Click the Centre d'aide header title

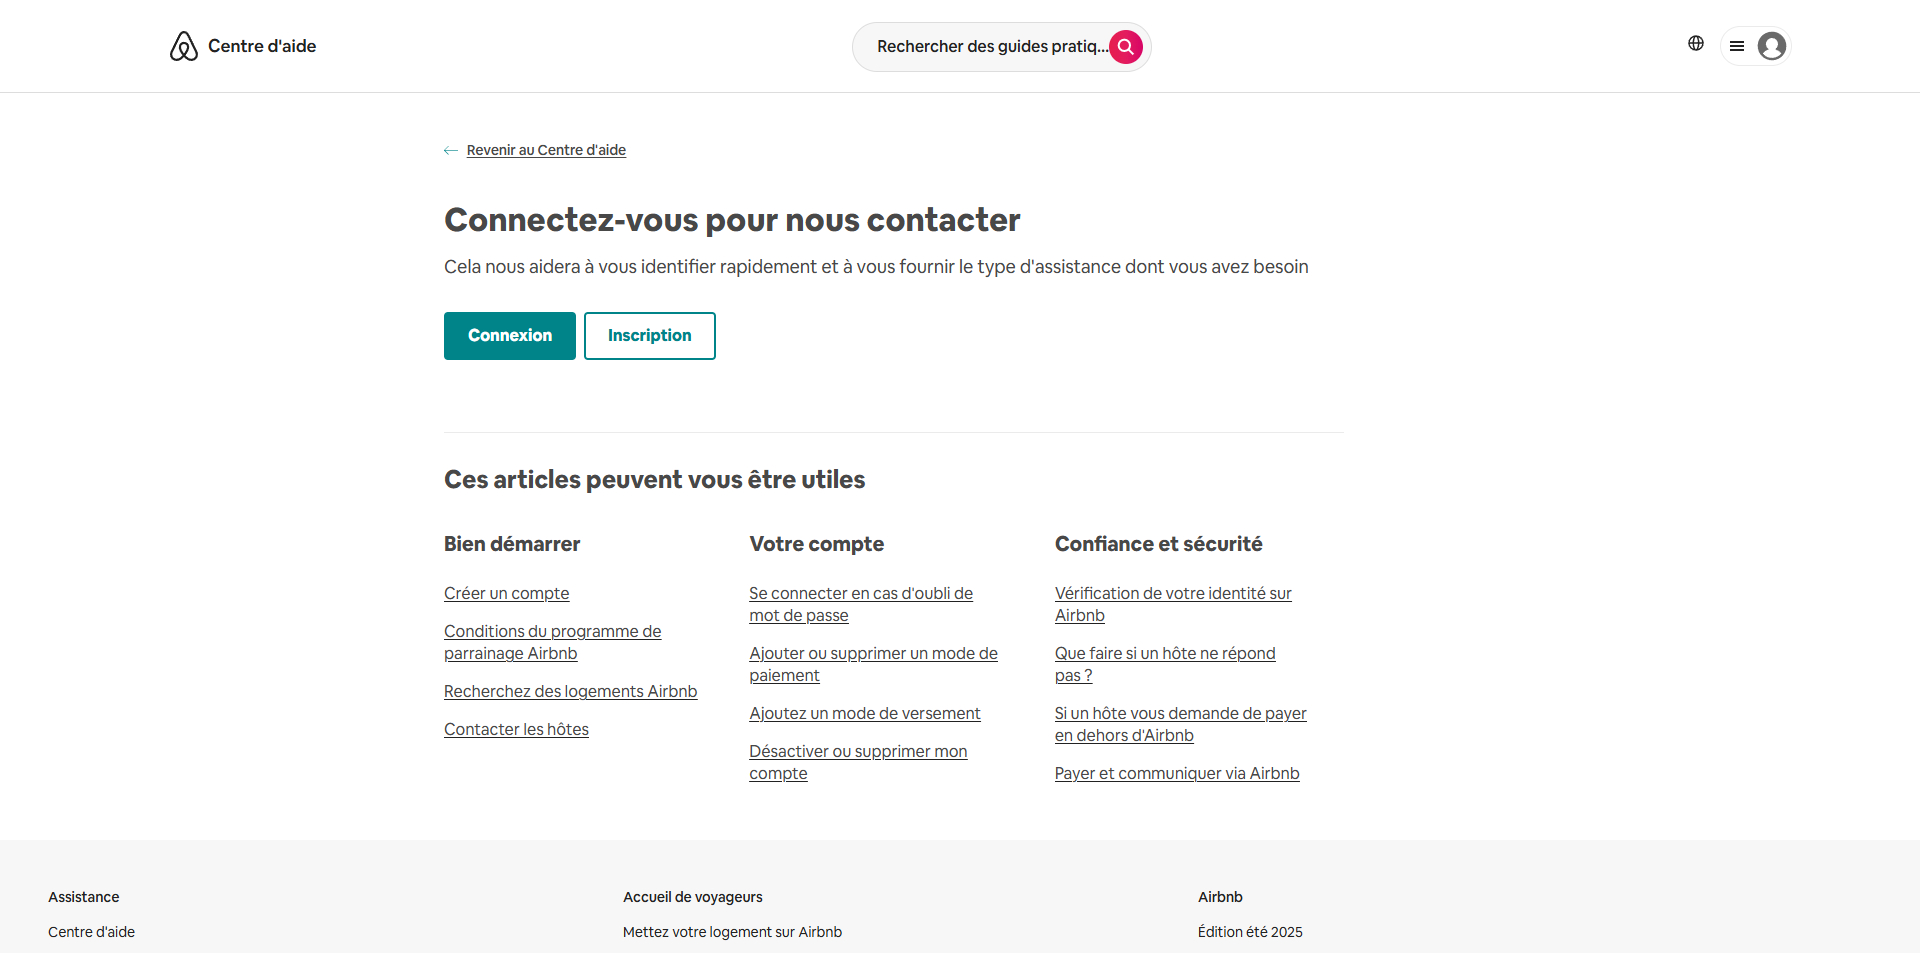click(262, 46)
